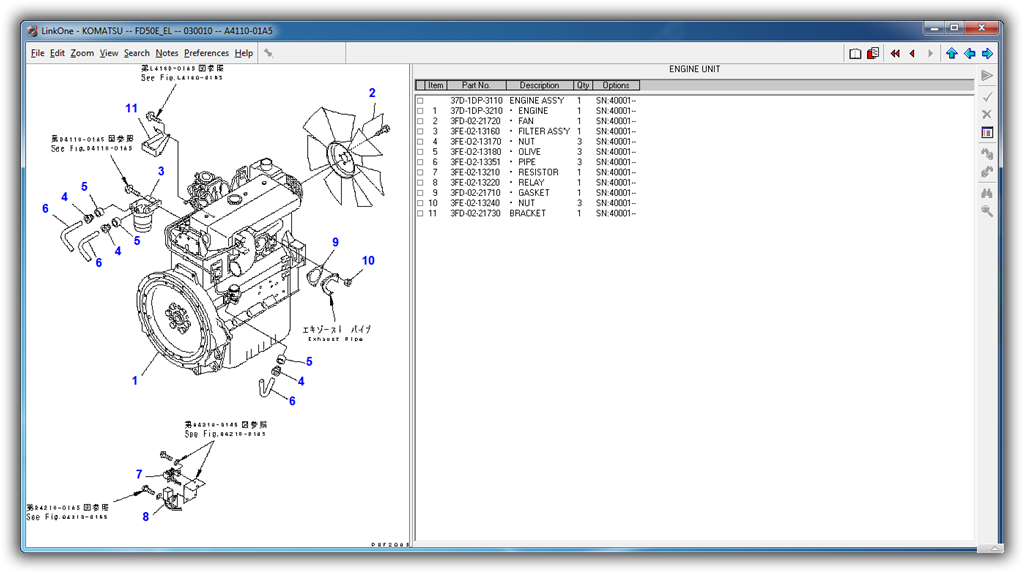Tick the checkbox for item 3 FILTER ASS'Y

(420, 132)
